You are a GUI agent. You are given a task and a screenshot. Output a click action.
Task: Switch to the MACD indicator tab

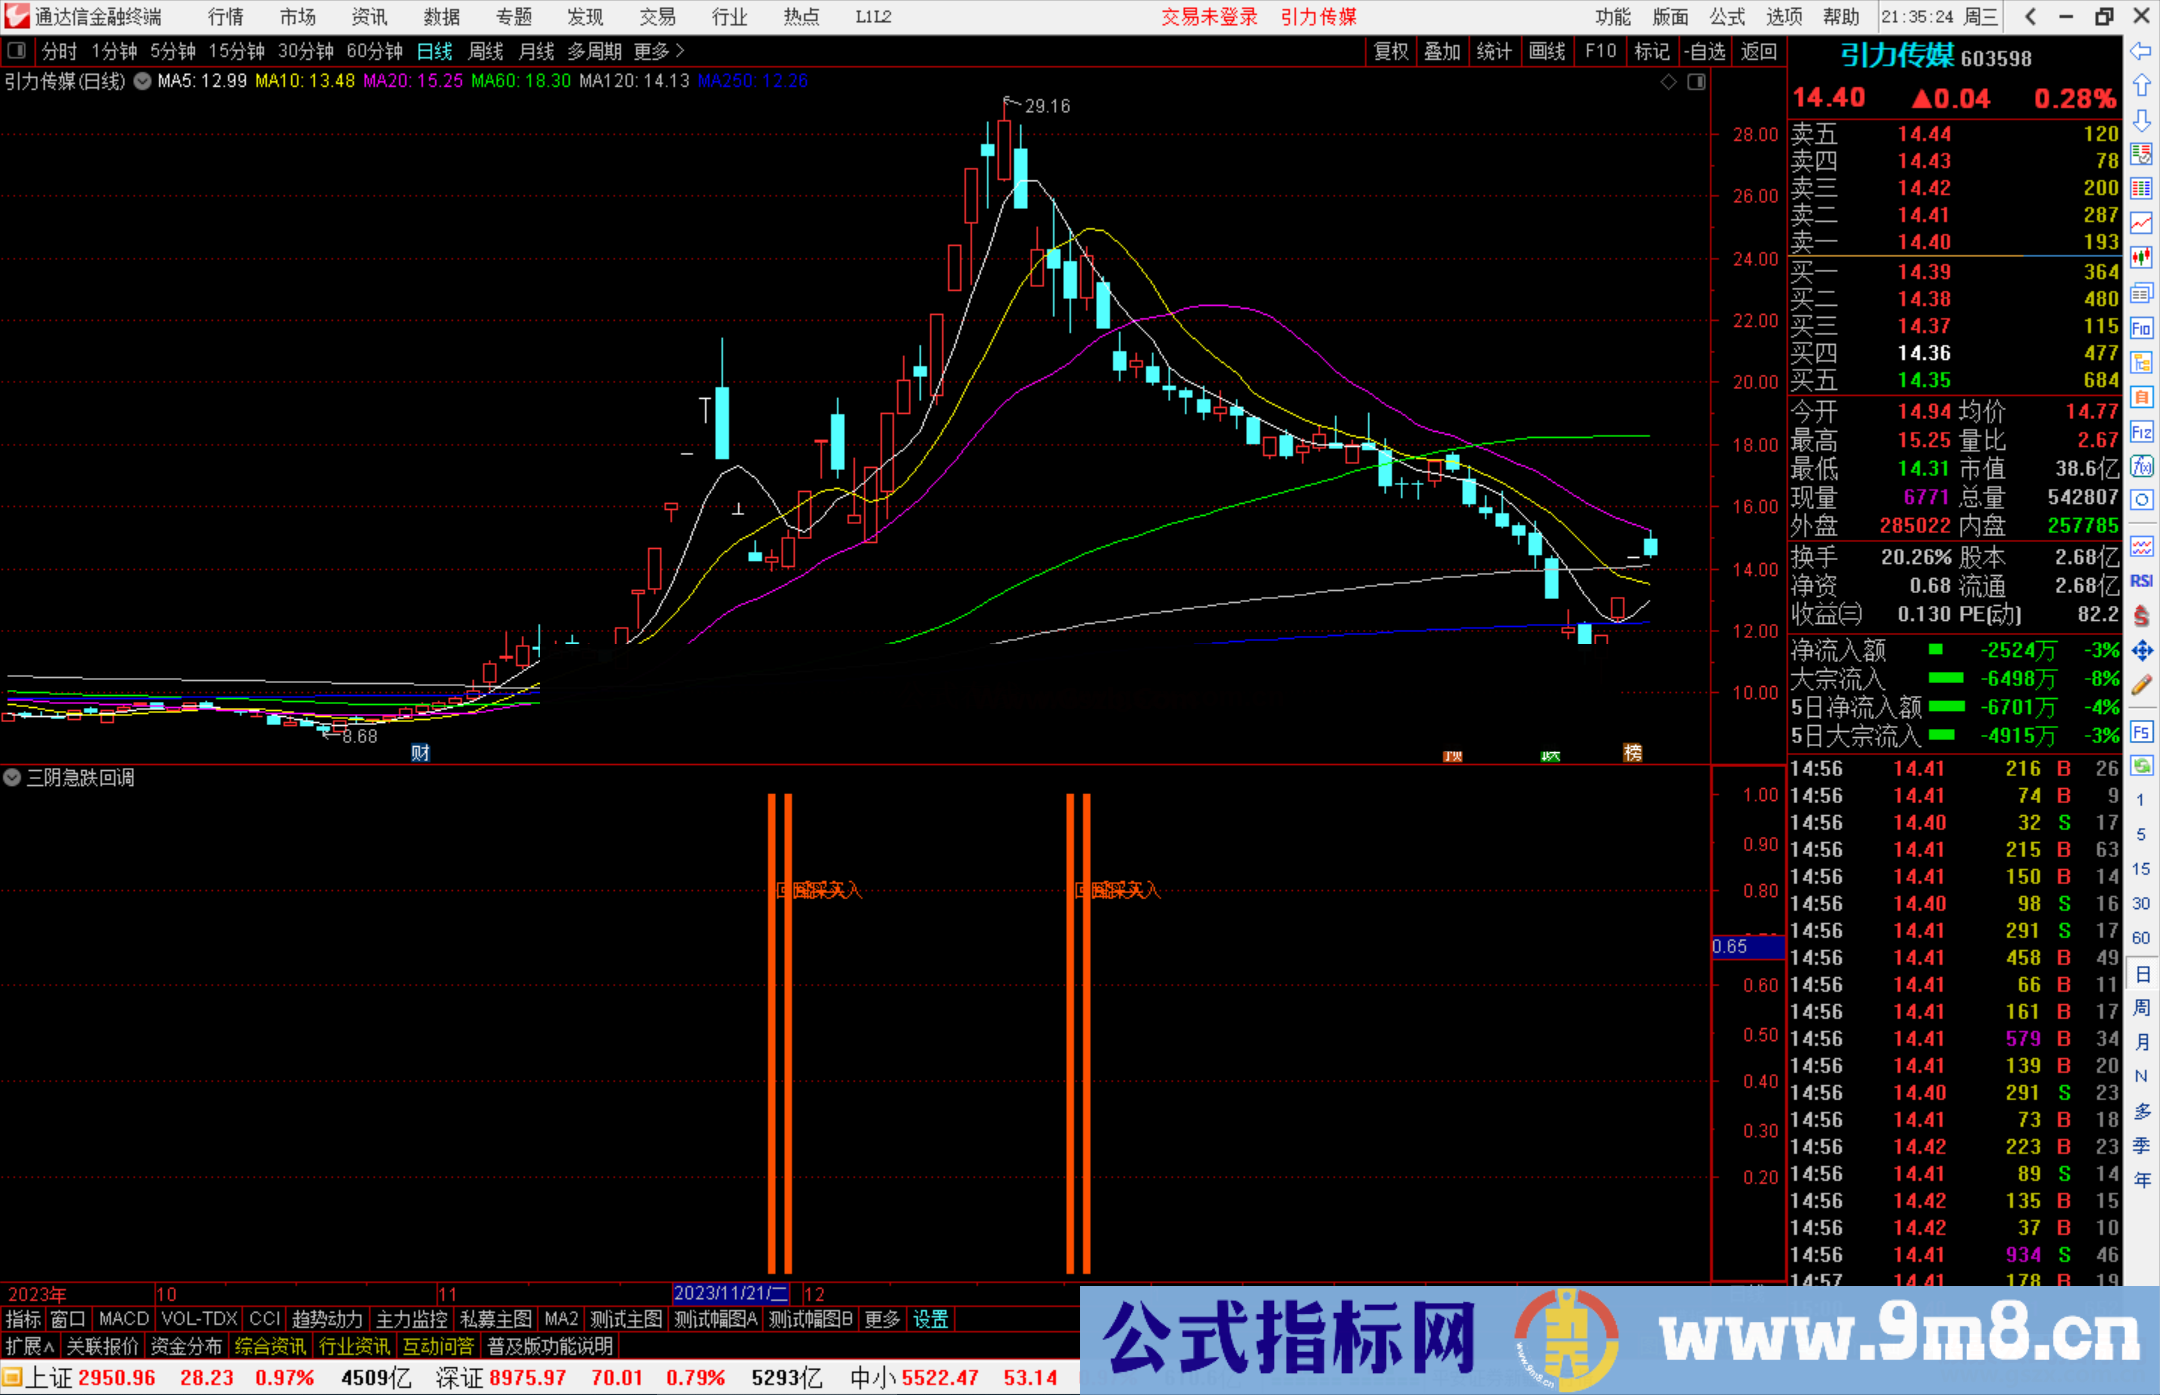pos(123,1319)
